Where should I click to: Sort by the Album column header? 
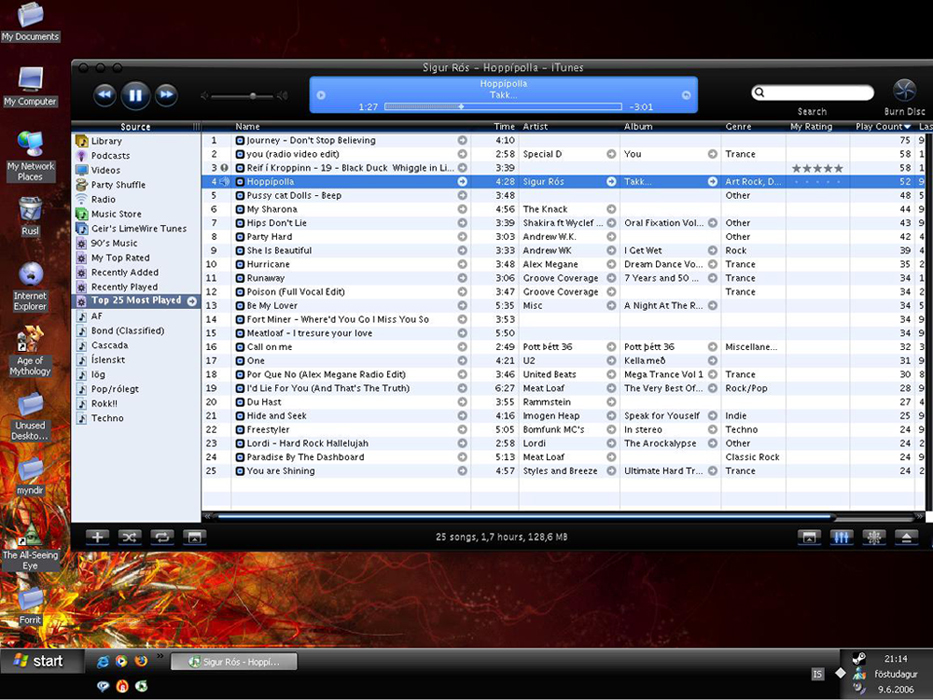(671, 127)
